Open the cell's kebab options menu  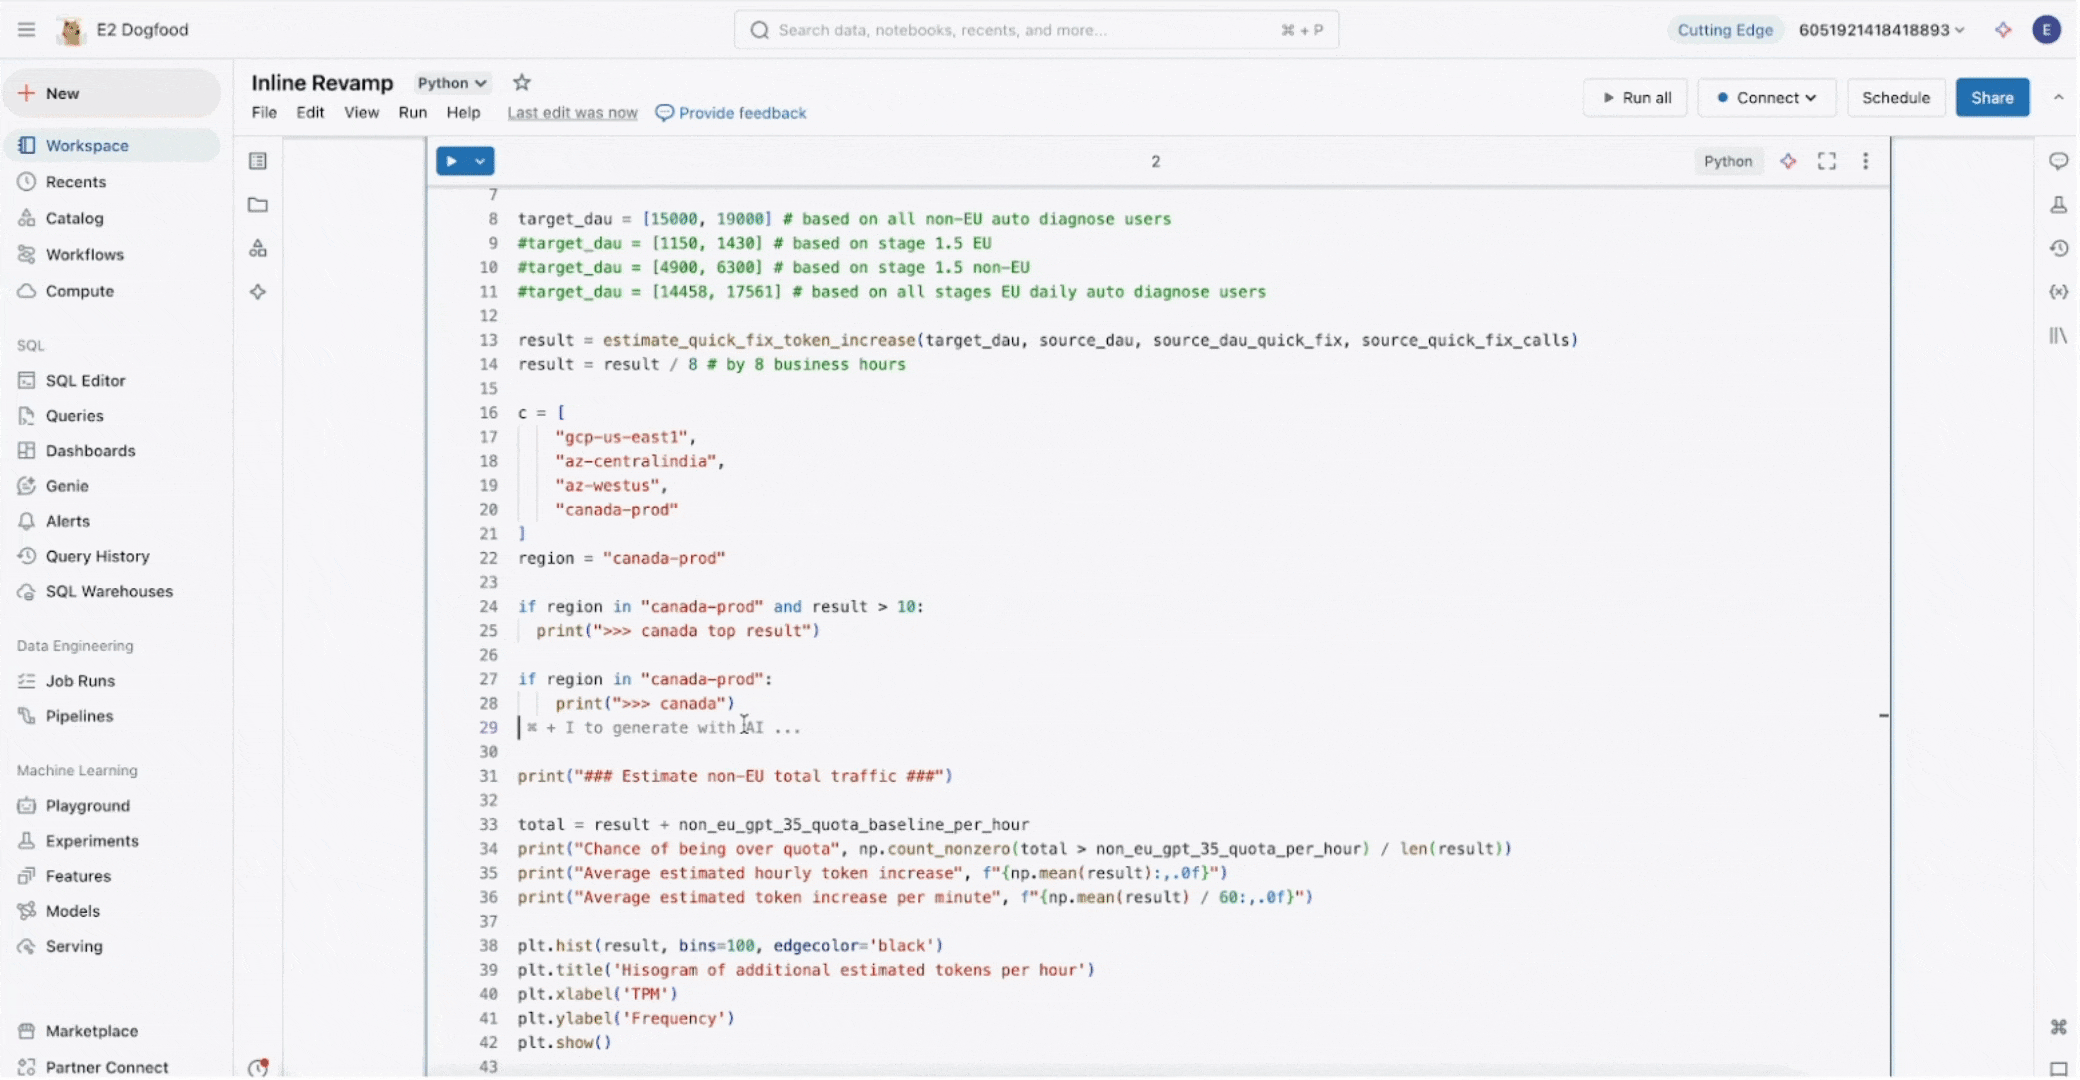pyautogui.click(x=1865, y=161)
